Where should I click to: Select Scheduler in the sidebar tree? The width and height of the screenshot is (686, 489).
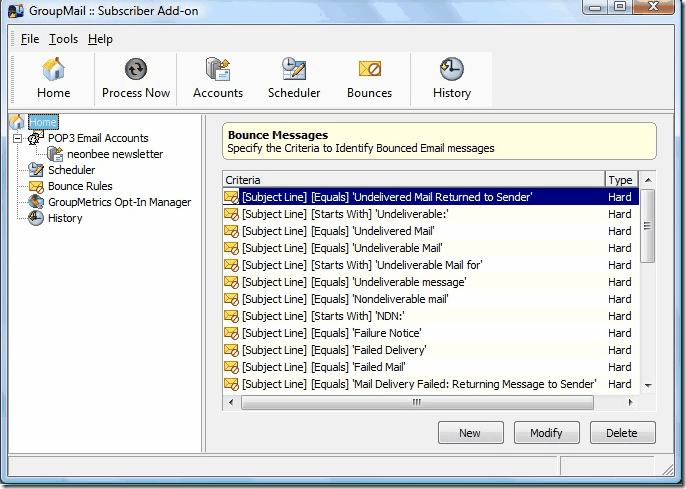71,170
